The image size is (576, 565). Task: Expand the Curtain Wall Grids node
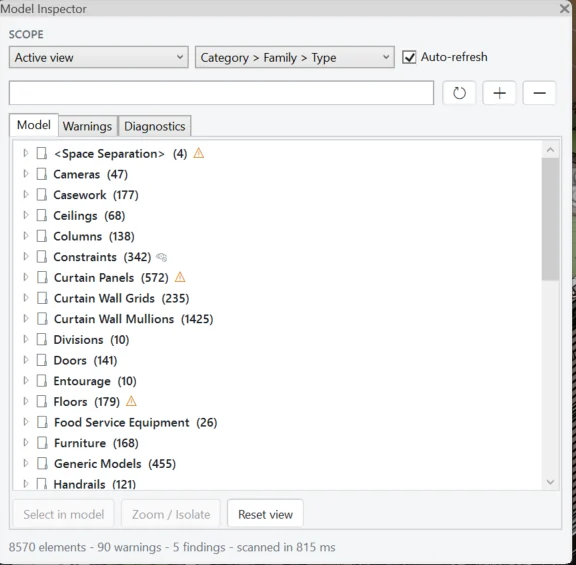25,298
